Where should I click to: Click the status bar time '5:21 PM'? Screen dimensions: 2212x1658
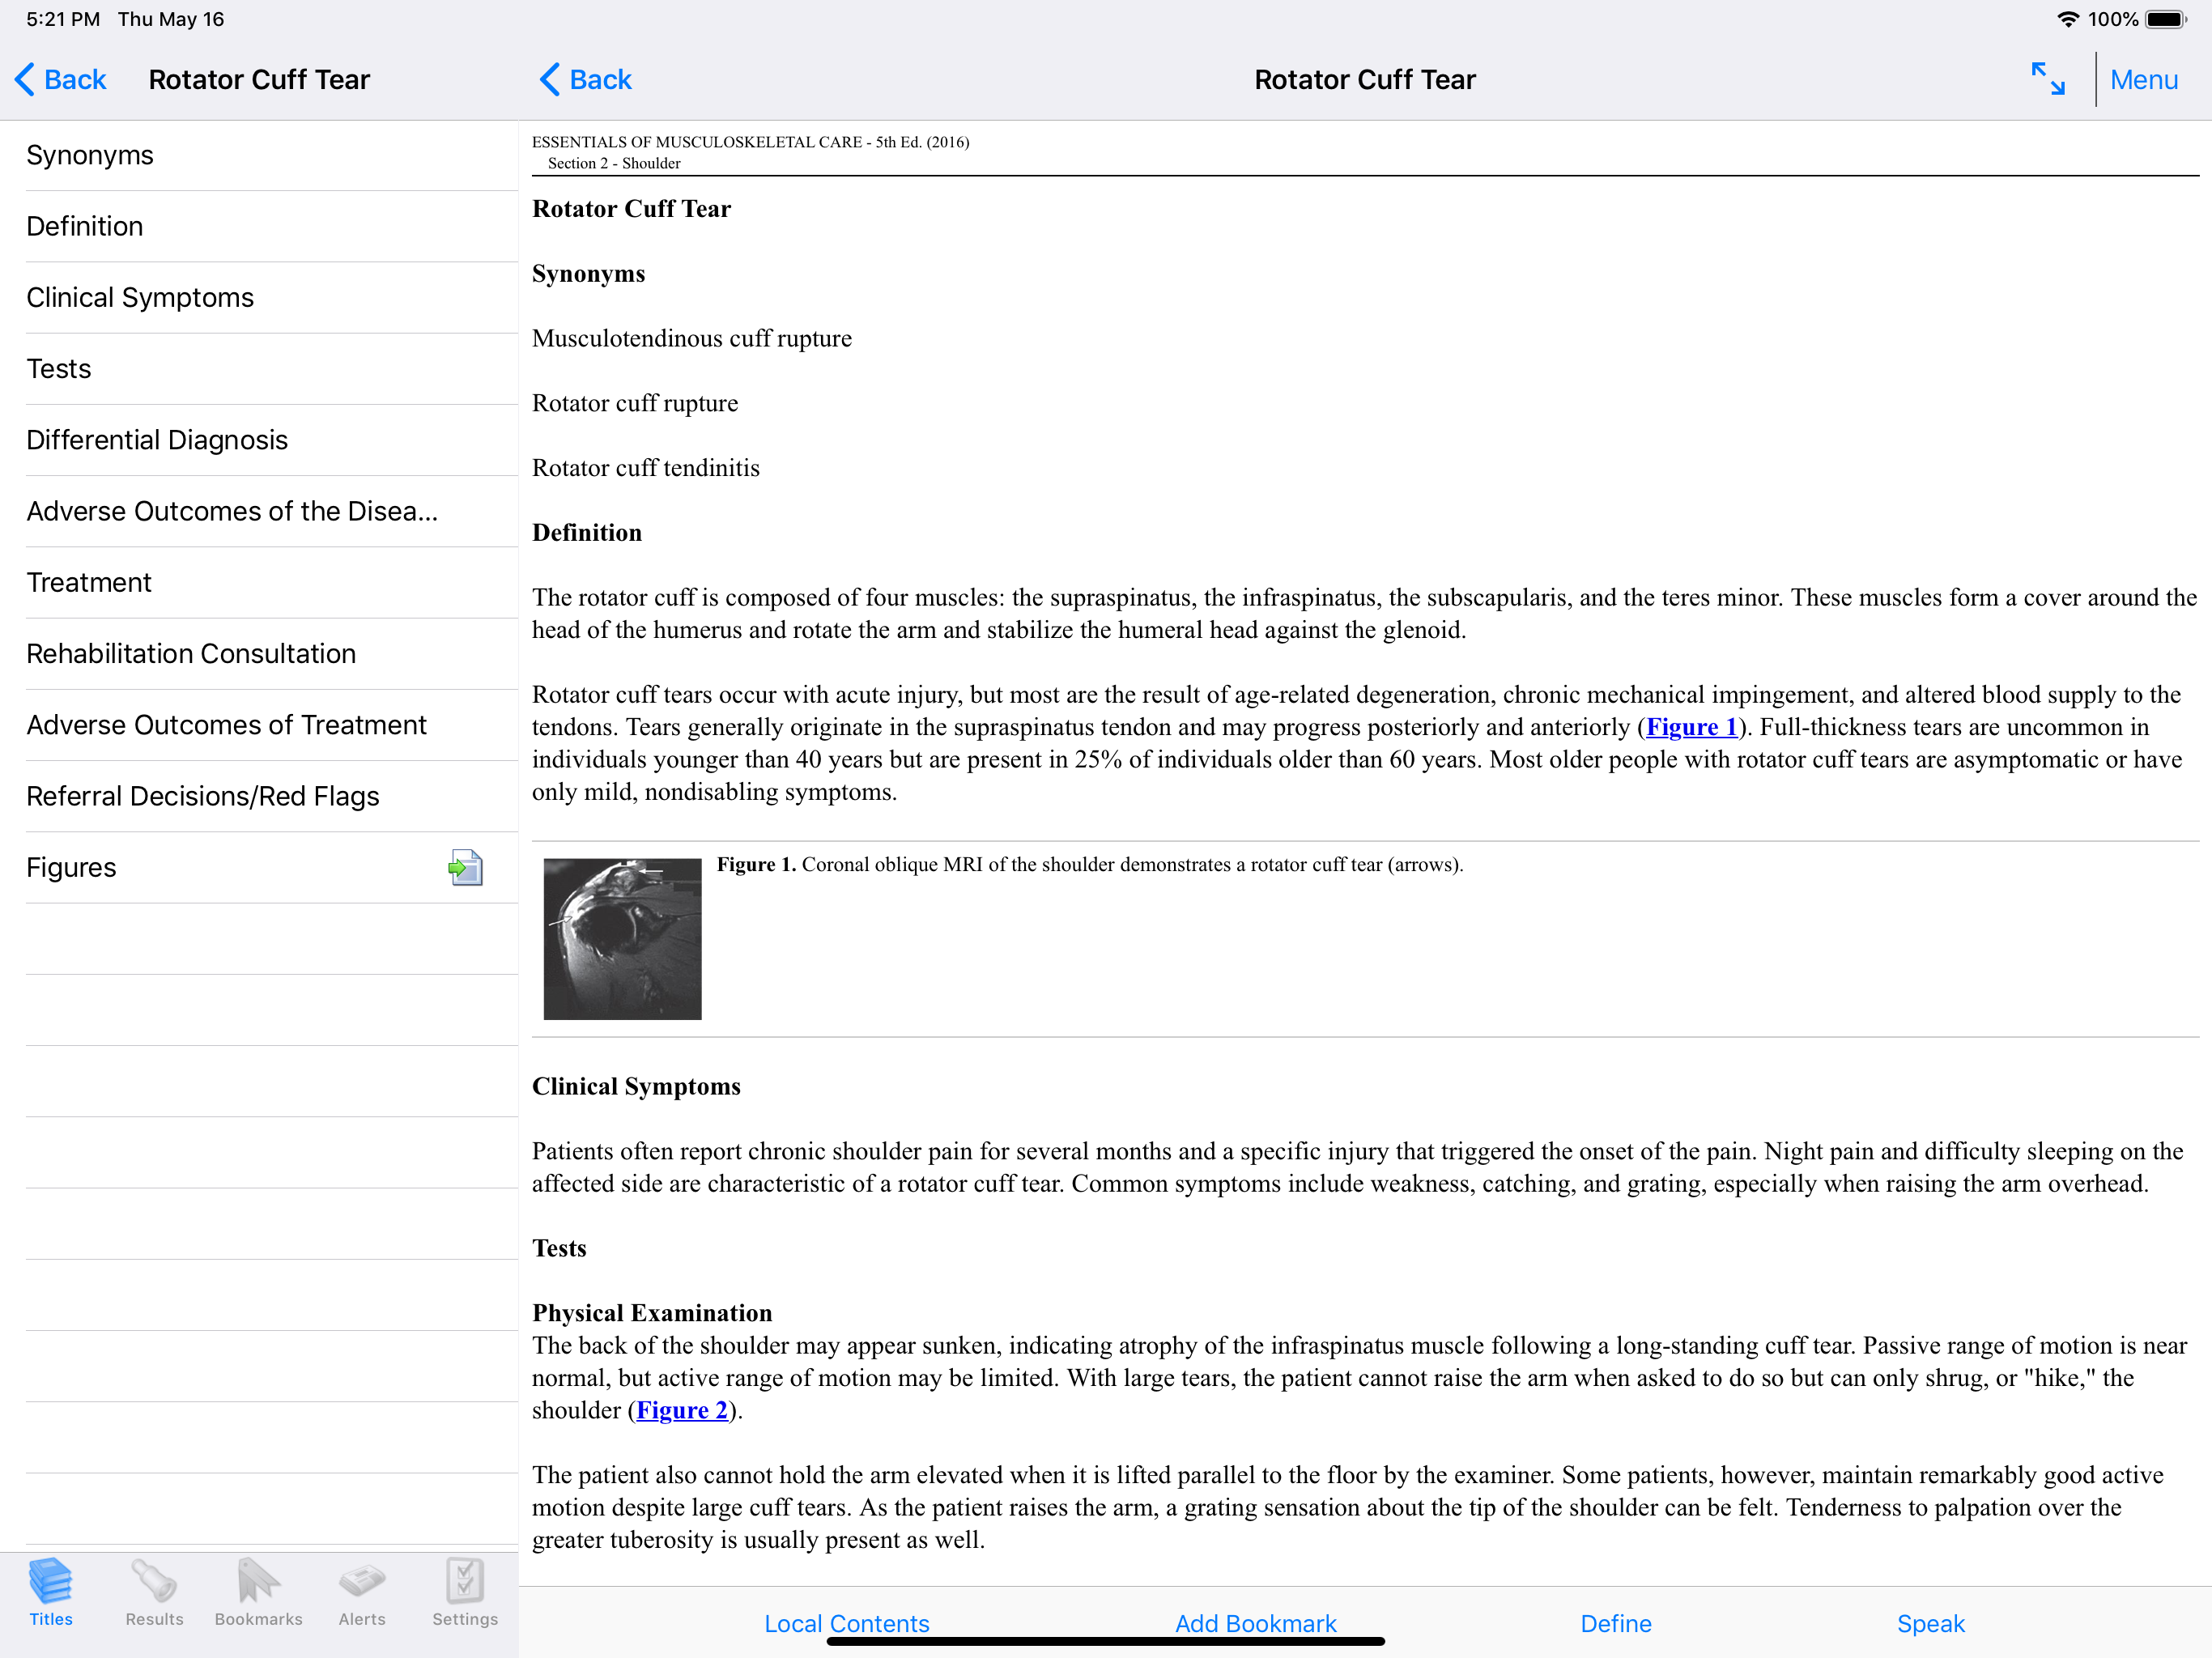click(x=62, y=19)
